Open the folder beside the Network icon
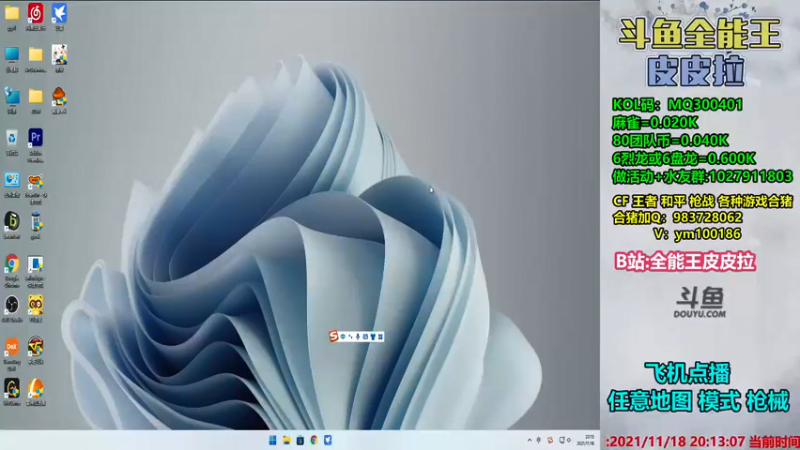 (x=35, y=99)
